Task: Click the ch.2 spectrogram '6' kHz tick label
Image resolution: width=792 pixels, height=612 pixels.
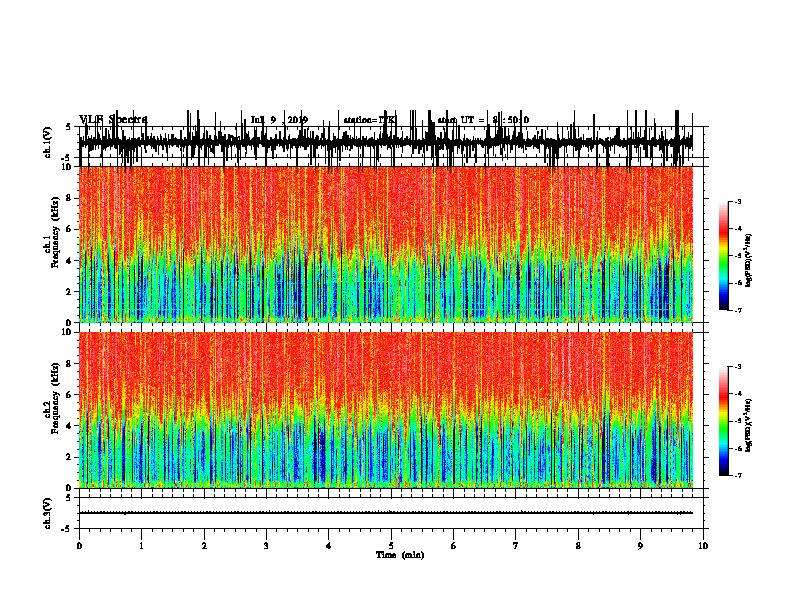Action: pos(70,395)
